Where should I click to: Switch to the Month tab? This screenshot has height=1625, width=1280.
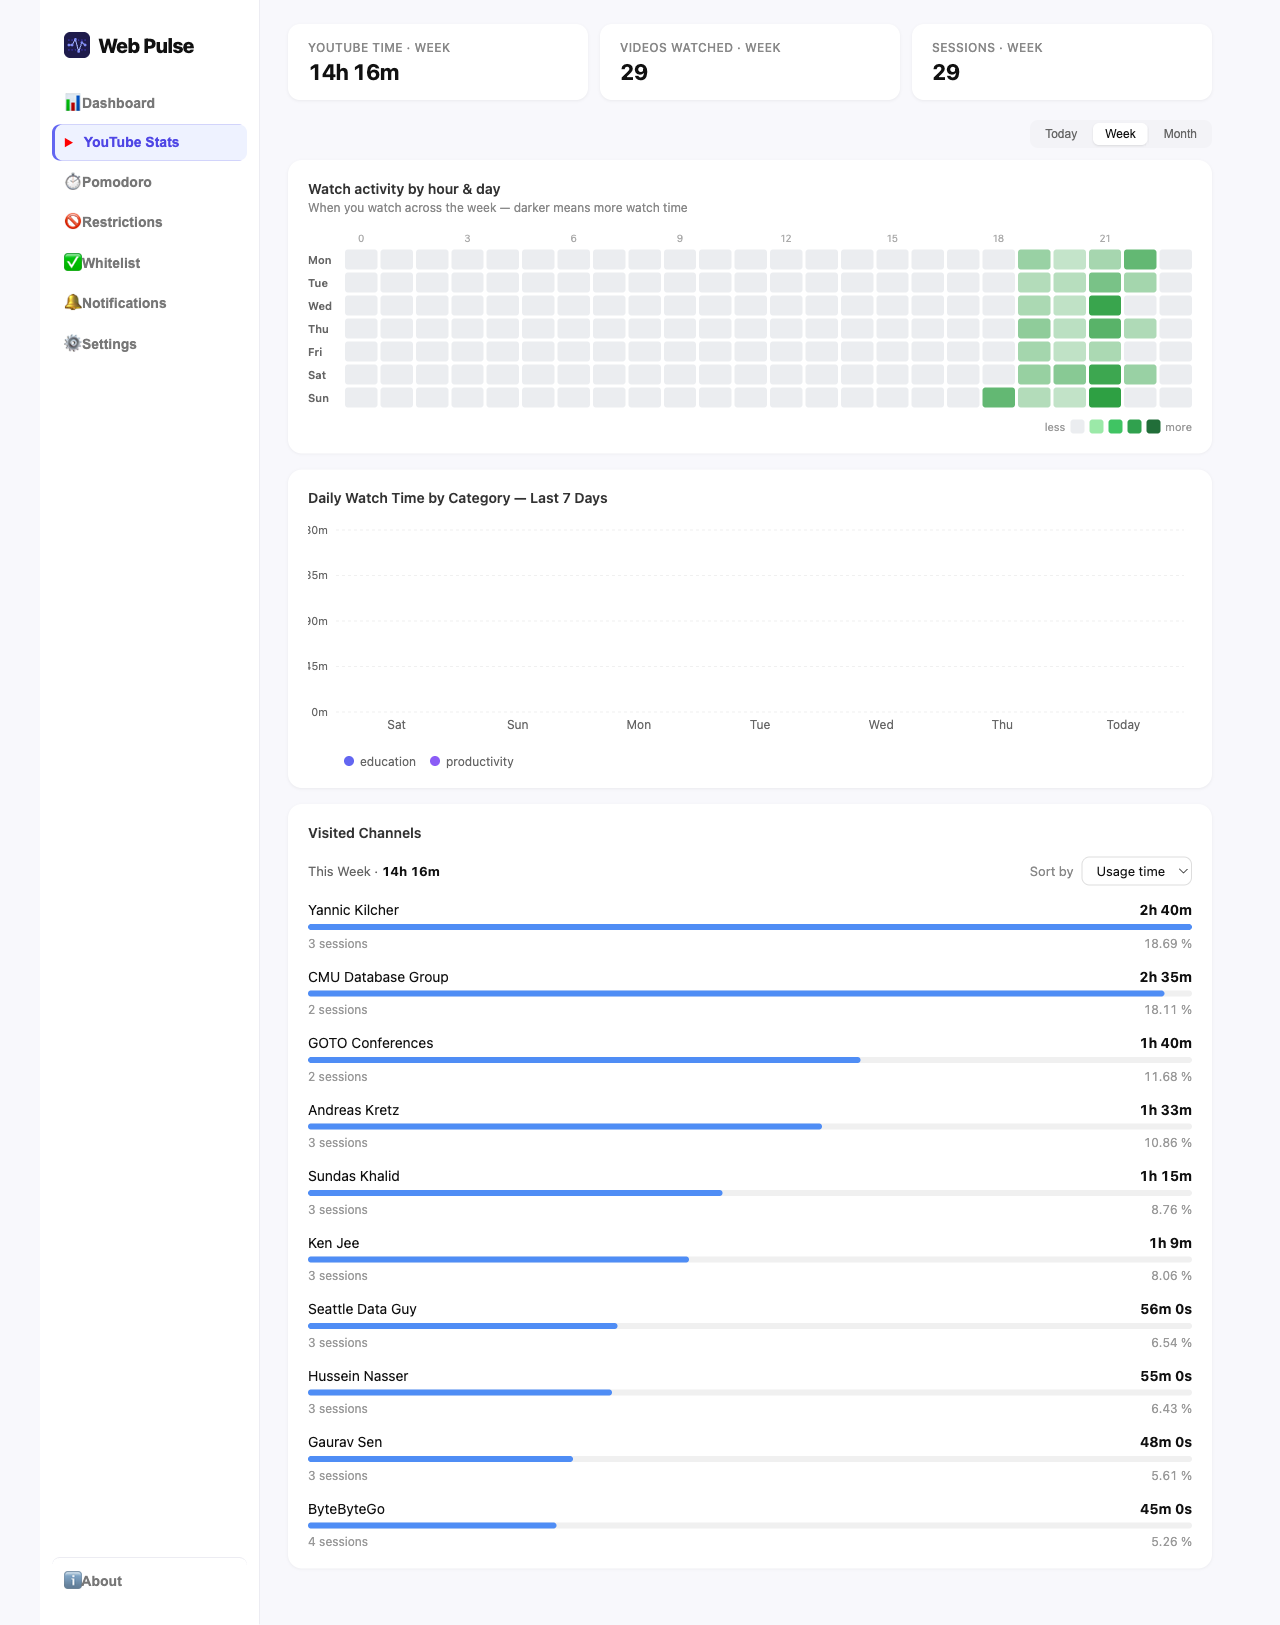[x=1180, y=134]
